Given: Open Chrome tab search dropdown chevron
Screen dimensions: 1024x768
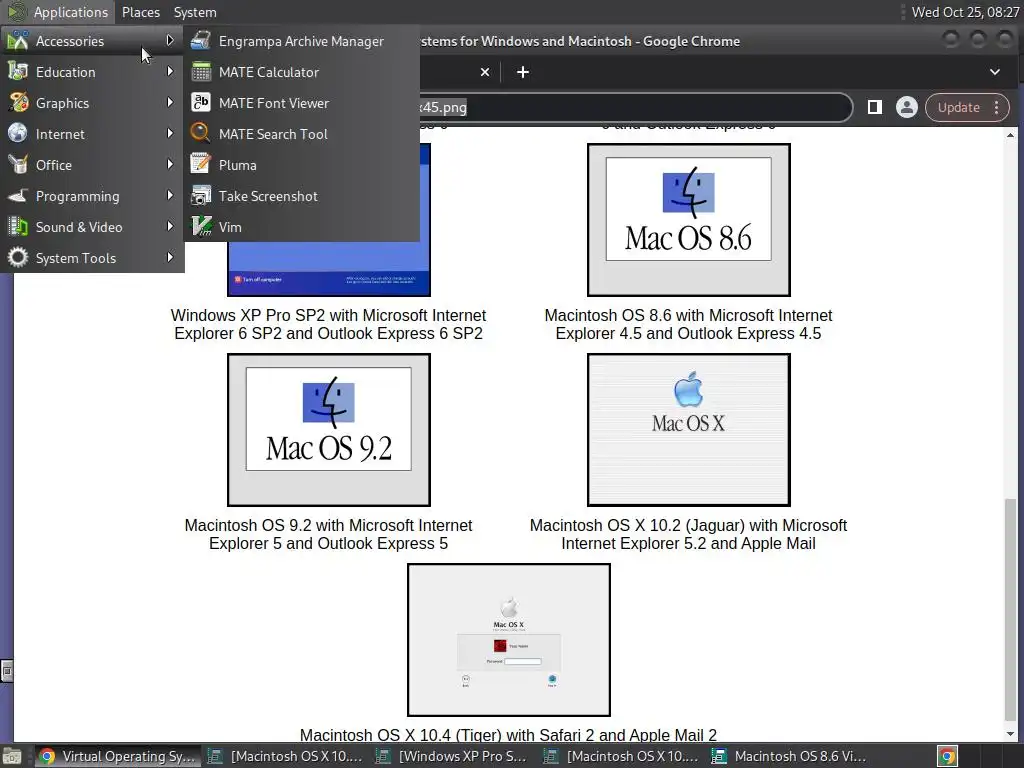Looking at the screenshot, I should (995, 72).
